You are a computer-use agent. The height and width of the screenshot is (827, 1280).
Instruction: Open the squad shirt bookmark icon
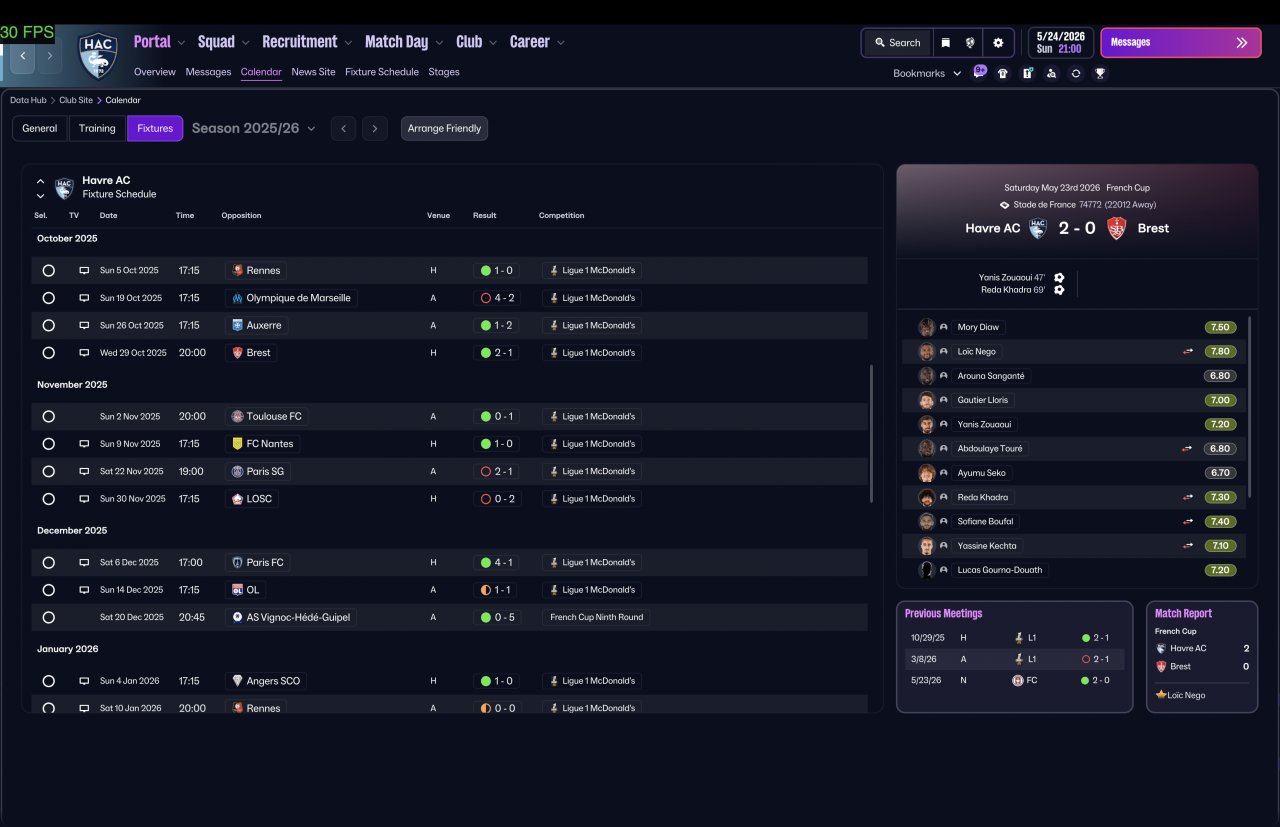[1003, 73]
